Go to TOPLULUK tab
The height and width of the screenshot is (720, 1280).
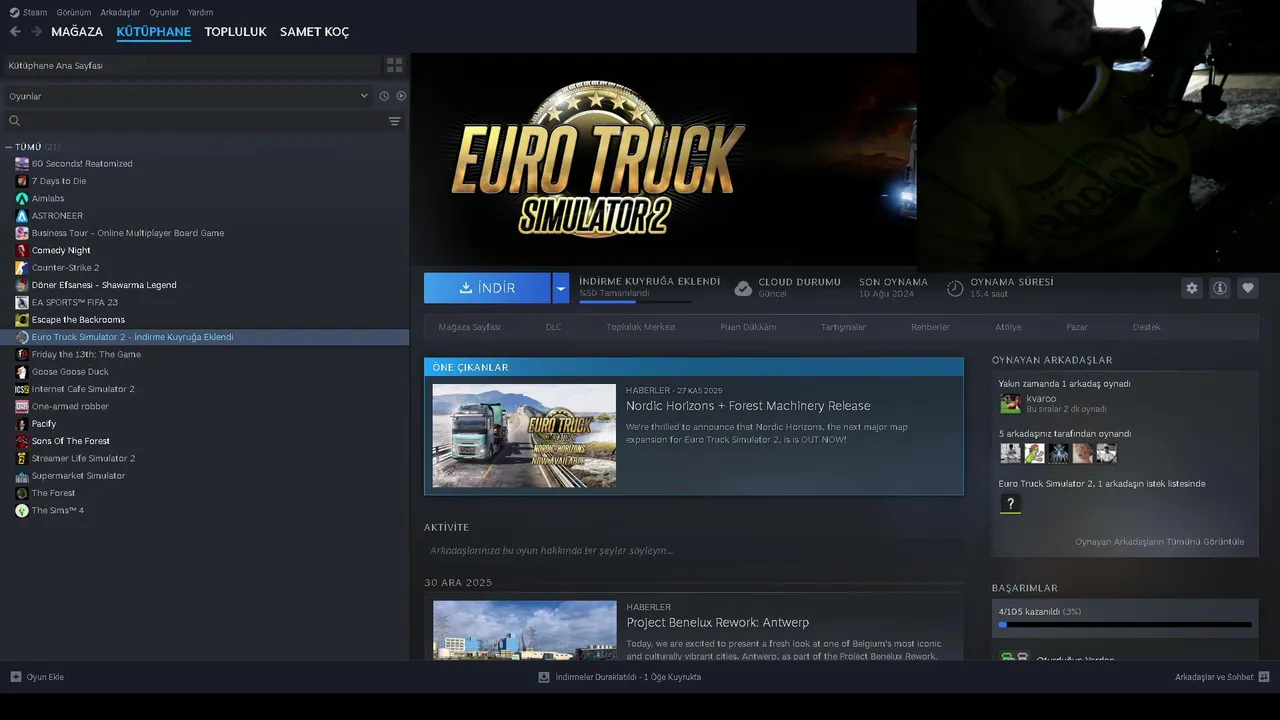pos(235,32)
